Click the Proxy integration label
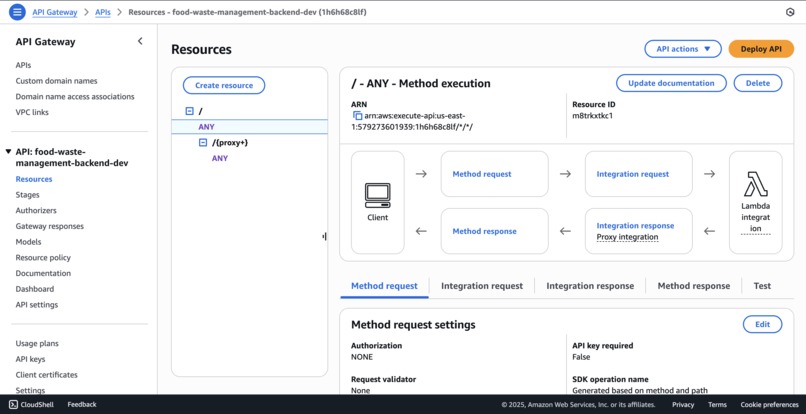Screen dimensions: 806x414 [627, 237]
